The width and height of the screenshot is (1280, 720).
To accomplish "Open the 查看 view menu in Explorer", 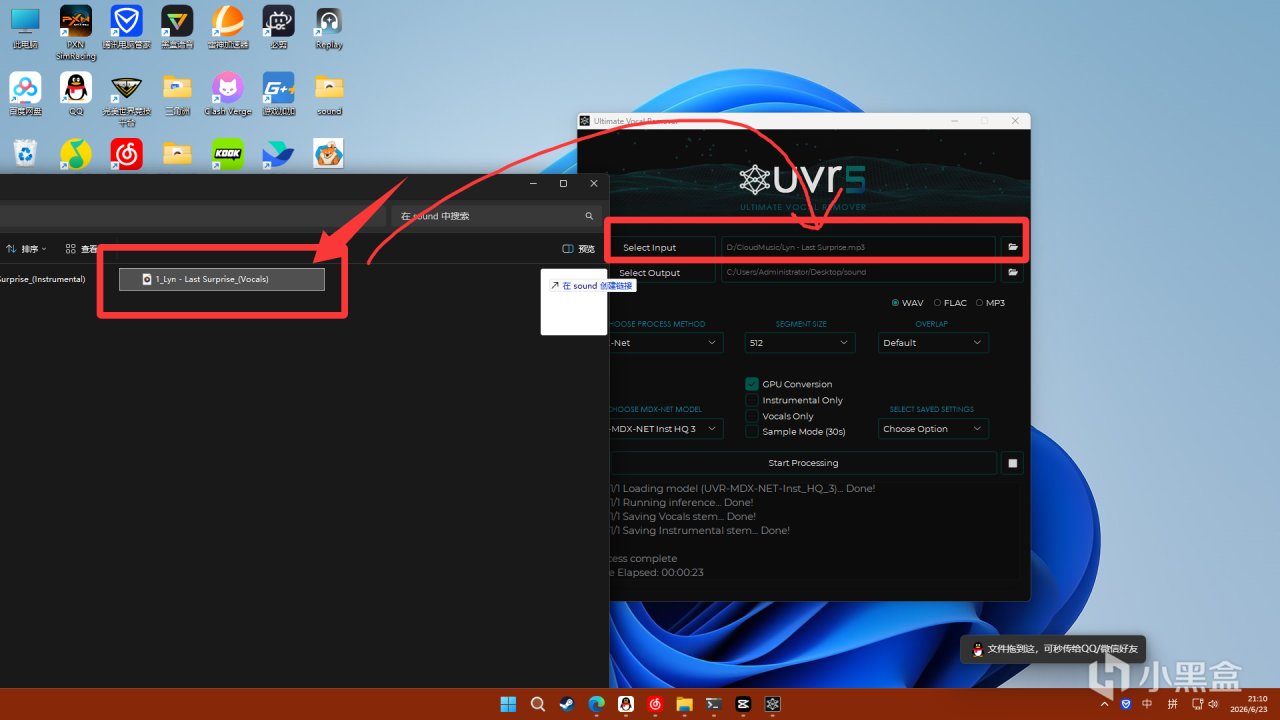I will click(x=84, y=249).
